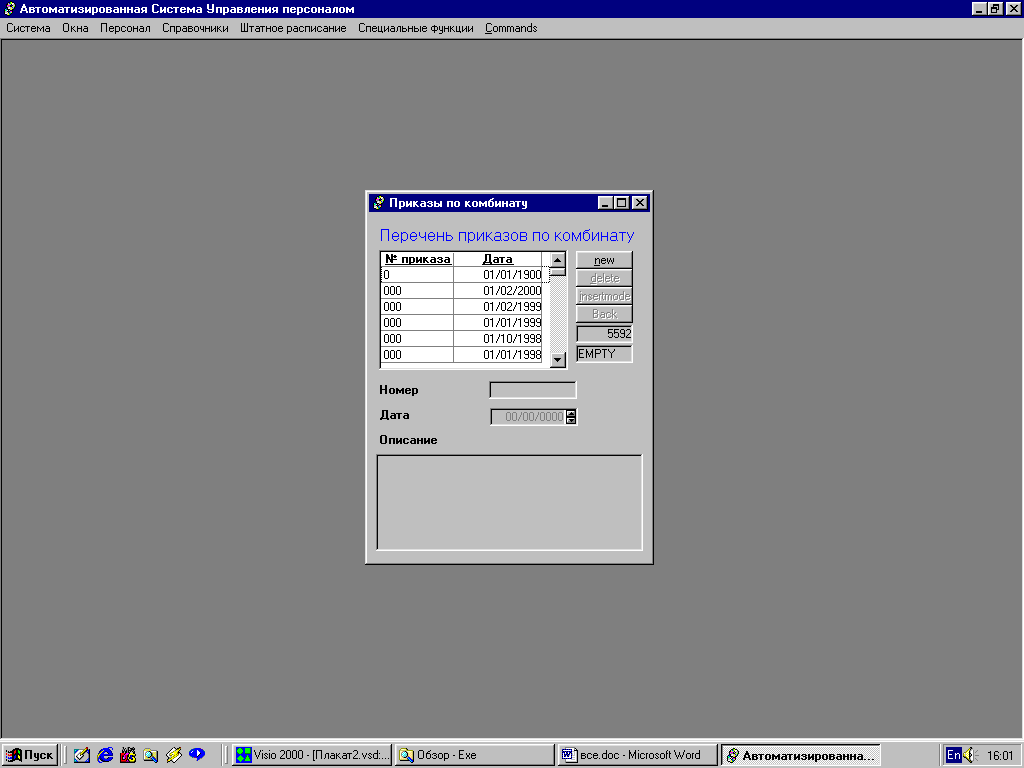Open the Штатное расписание menu
Viewport: 1024px width, 768px height.
coord(293,28)
